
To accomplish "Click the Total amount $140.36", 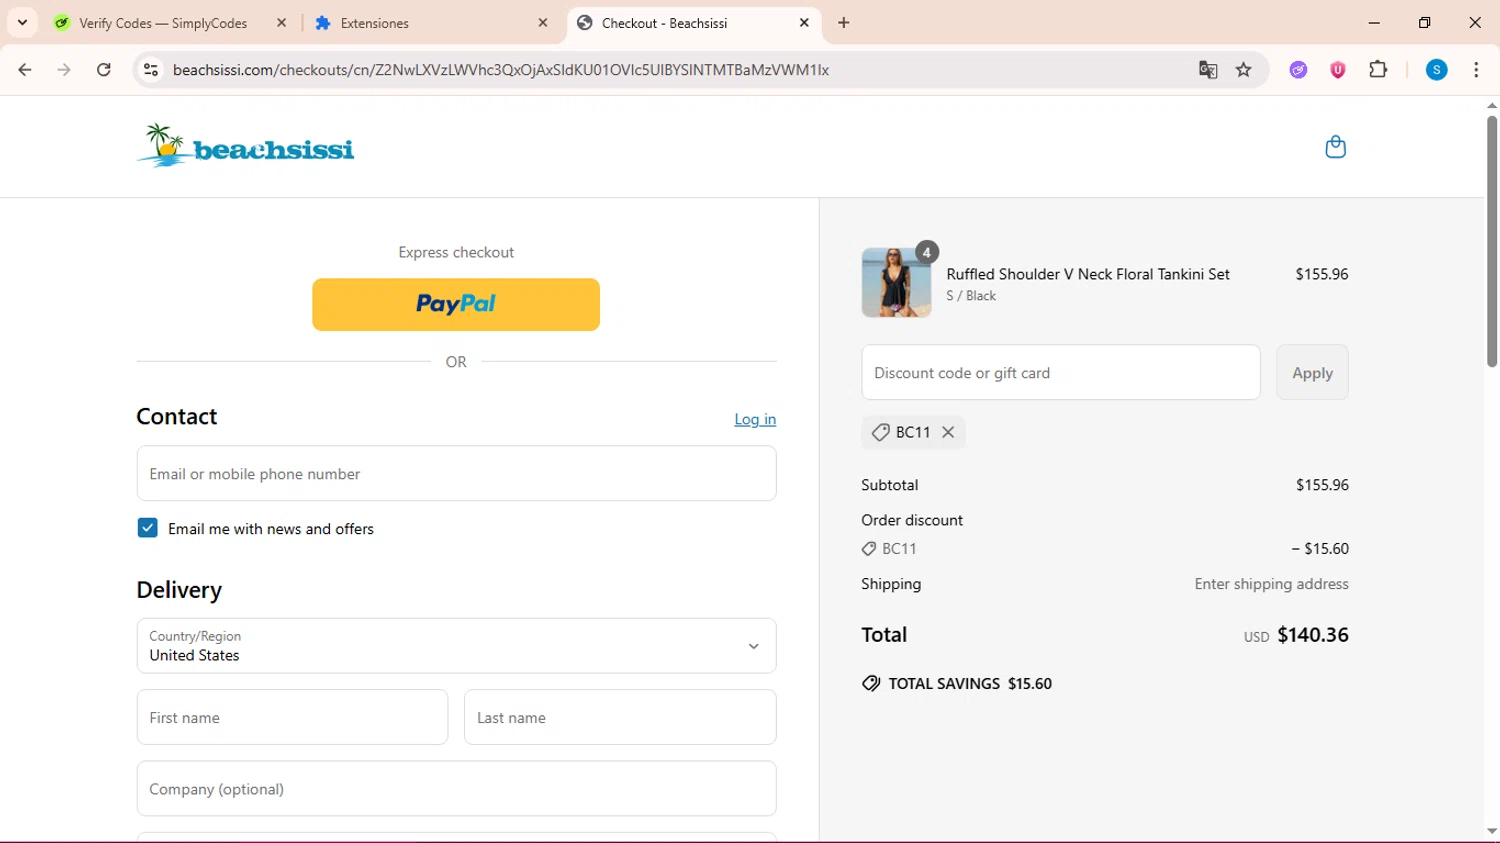I will 1313,635.
